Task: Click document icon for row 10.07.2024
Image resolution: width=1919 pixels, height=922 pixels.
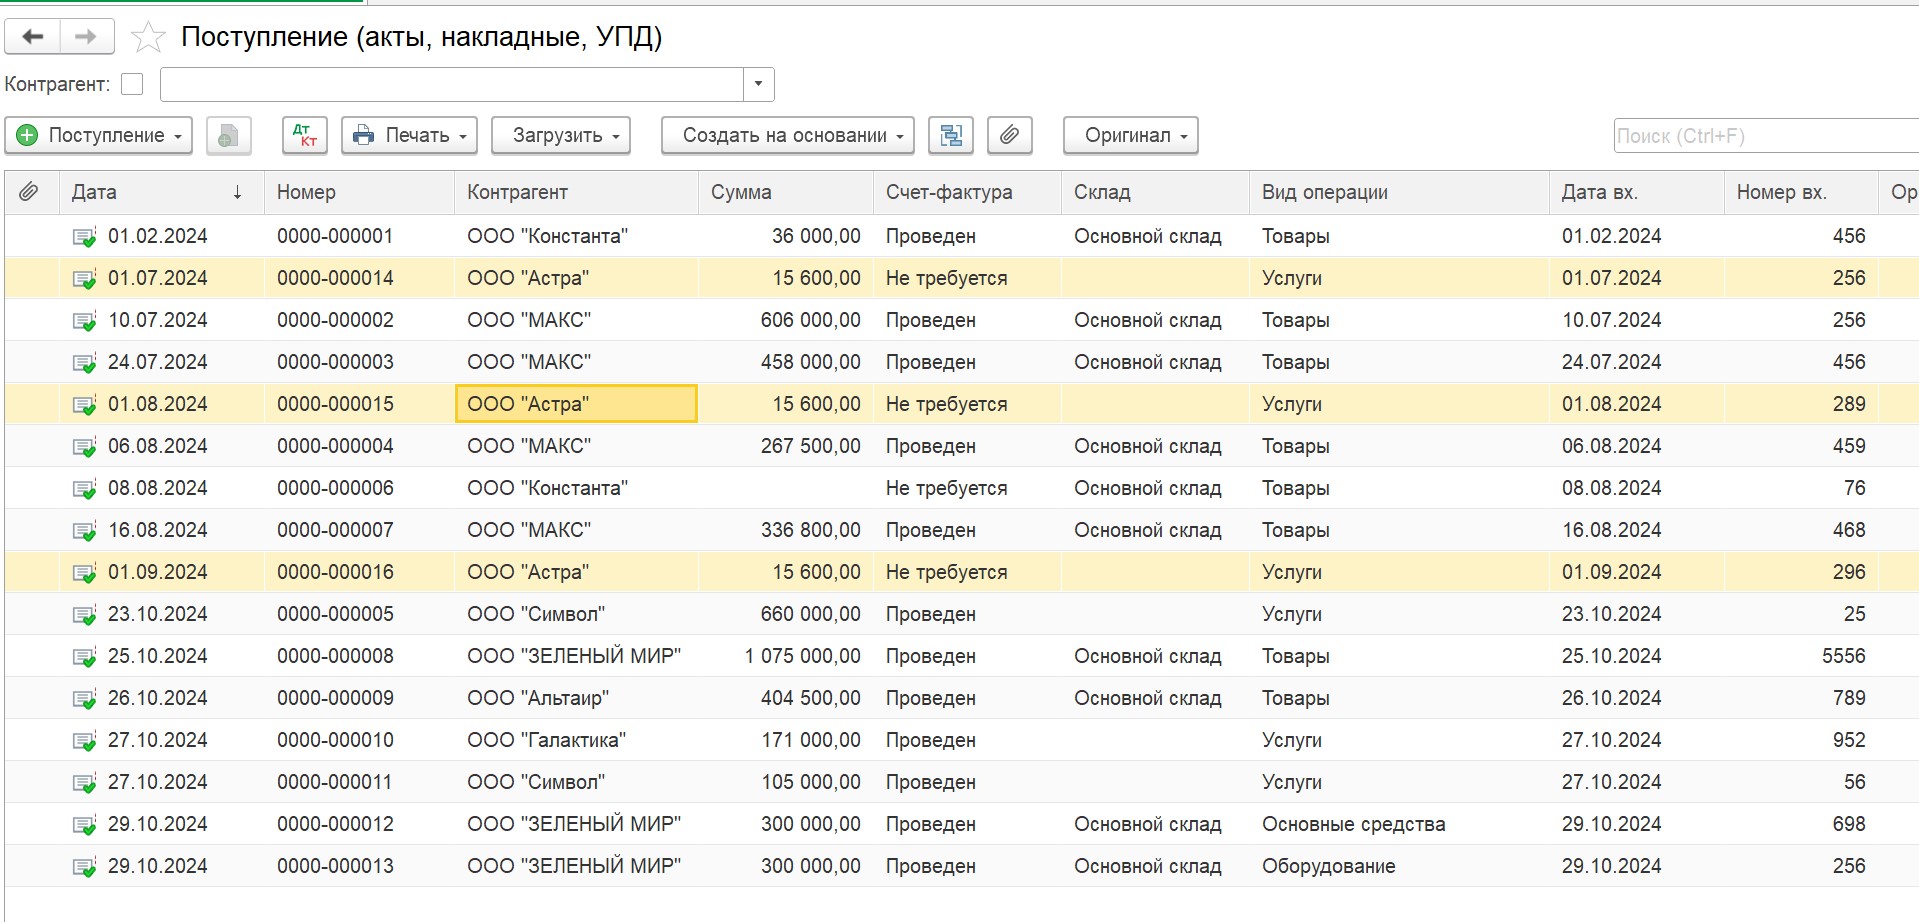Action: click(84, 321)
